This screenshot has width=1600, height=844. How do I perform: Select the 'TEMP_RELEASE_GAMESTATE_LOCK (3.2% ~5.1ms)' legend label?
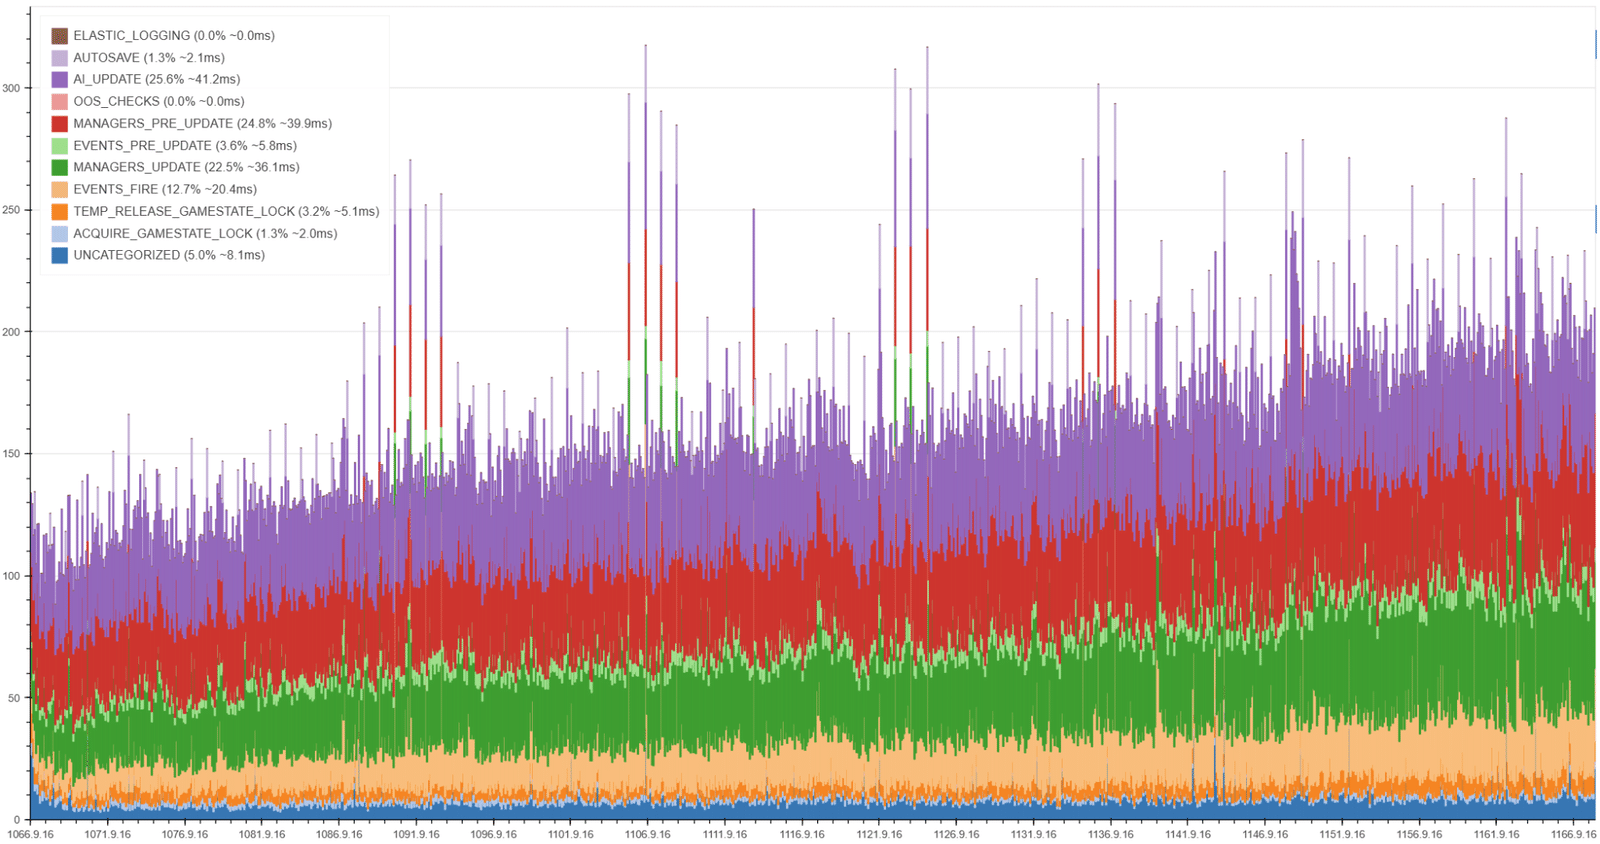pyautogui.click(x=226, y=212)
